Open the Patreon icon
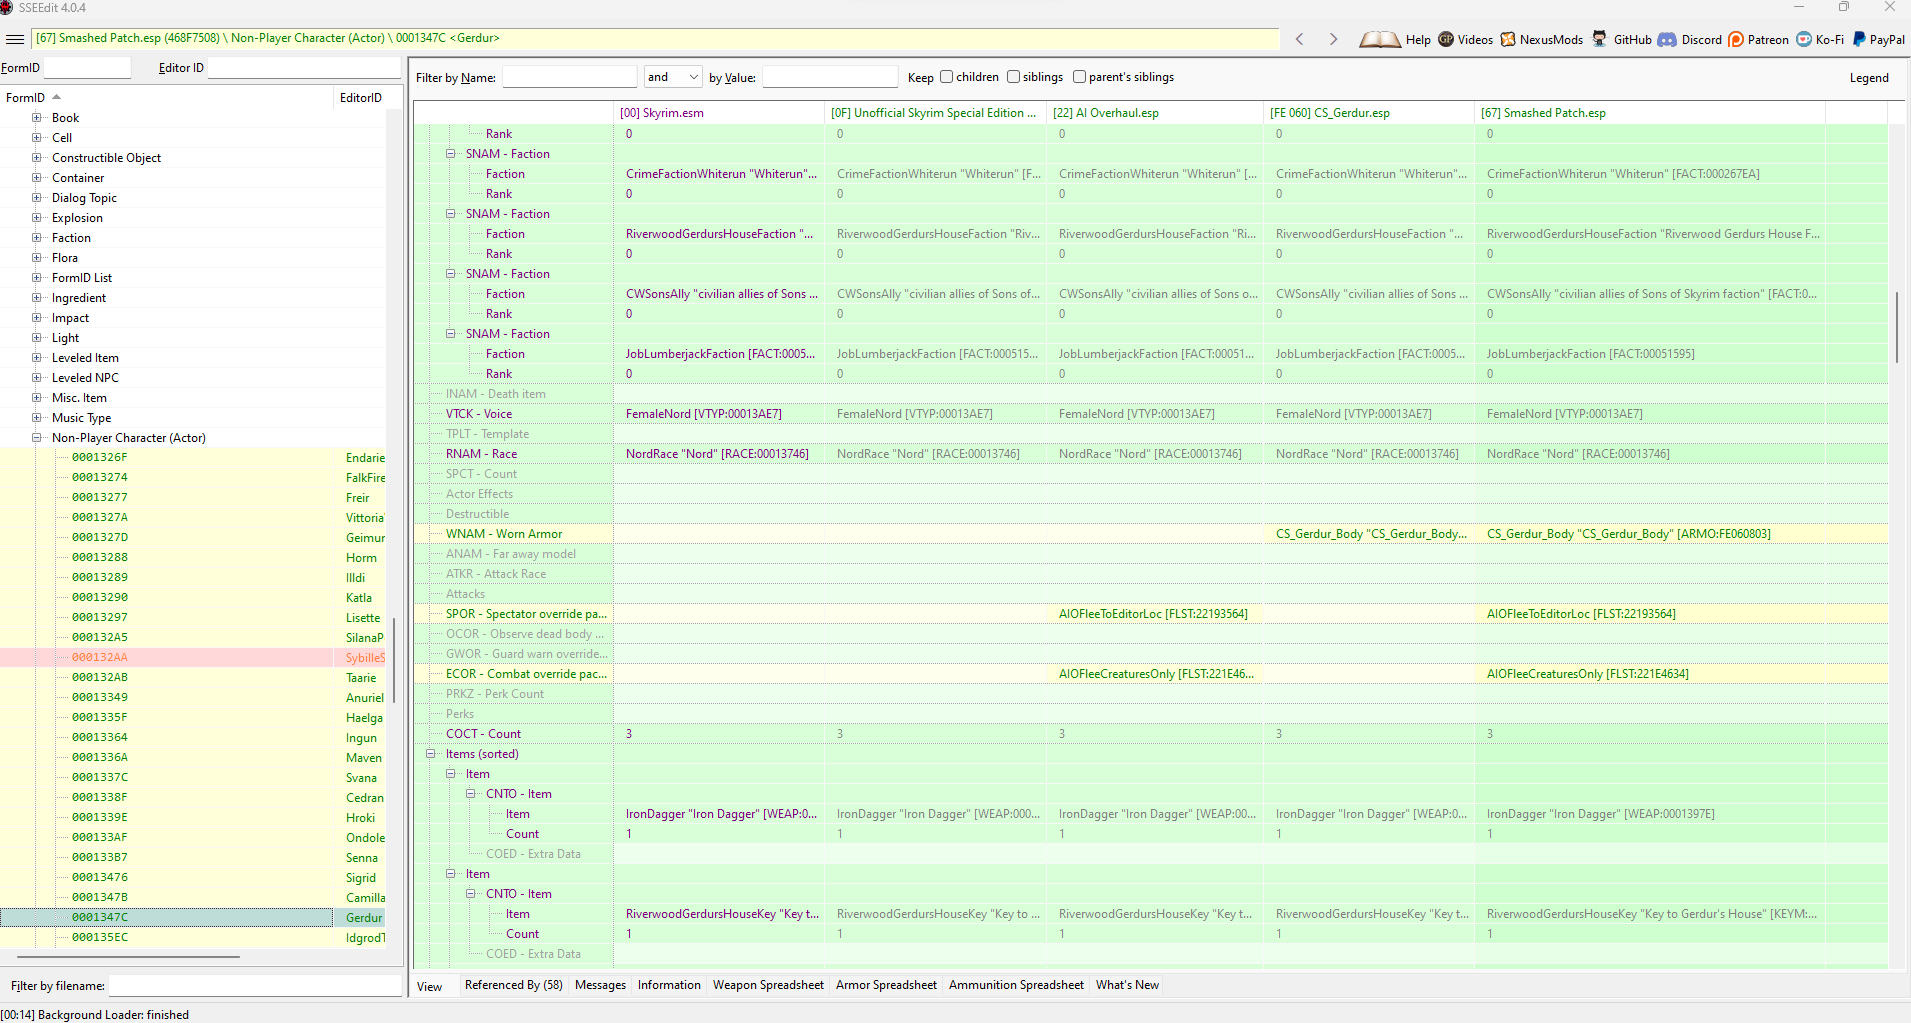The width and height of the screenshot is (1911, 1023). (x=1736, y=39)
